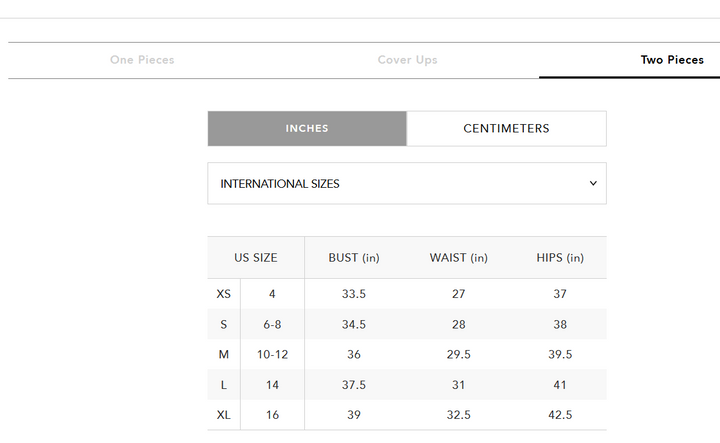Viewport: 720px width, 443px height.
Task: Select the M size label
Action: pyautogui.click(x=224, y=354)
